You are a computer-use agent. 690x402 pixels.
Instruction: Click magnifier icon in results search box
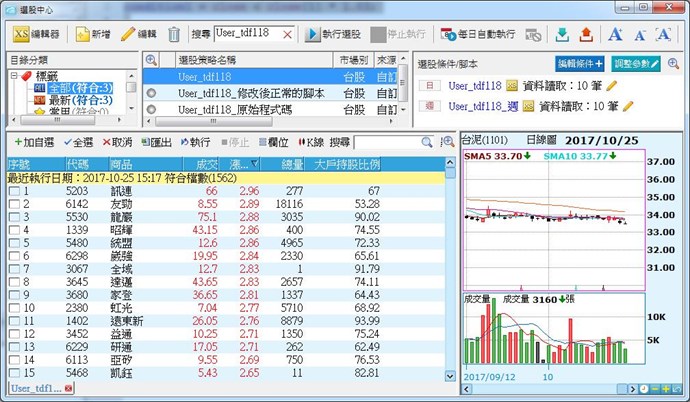(x=427, y=142)
